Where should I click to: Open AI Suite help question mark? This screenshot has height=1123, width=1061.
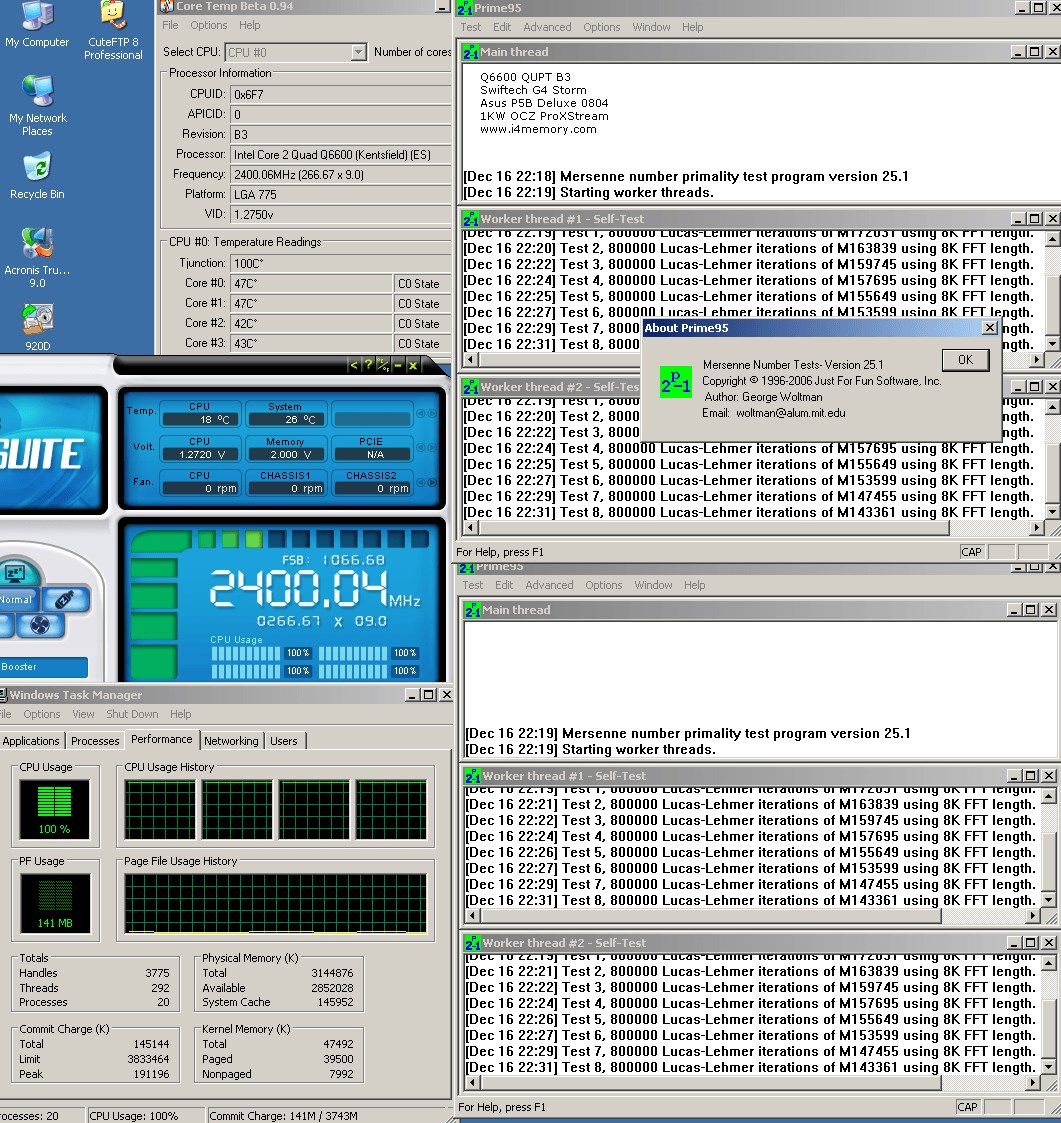[x=368, y=365]
